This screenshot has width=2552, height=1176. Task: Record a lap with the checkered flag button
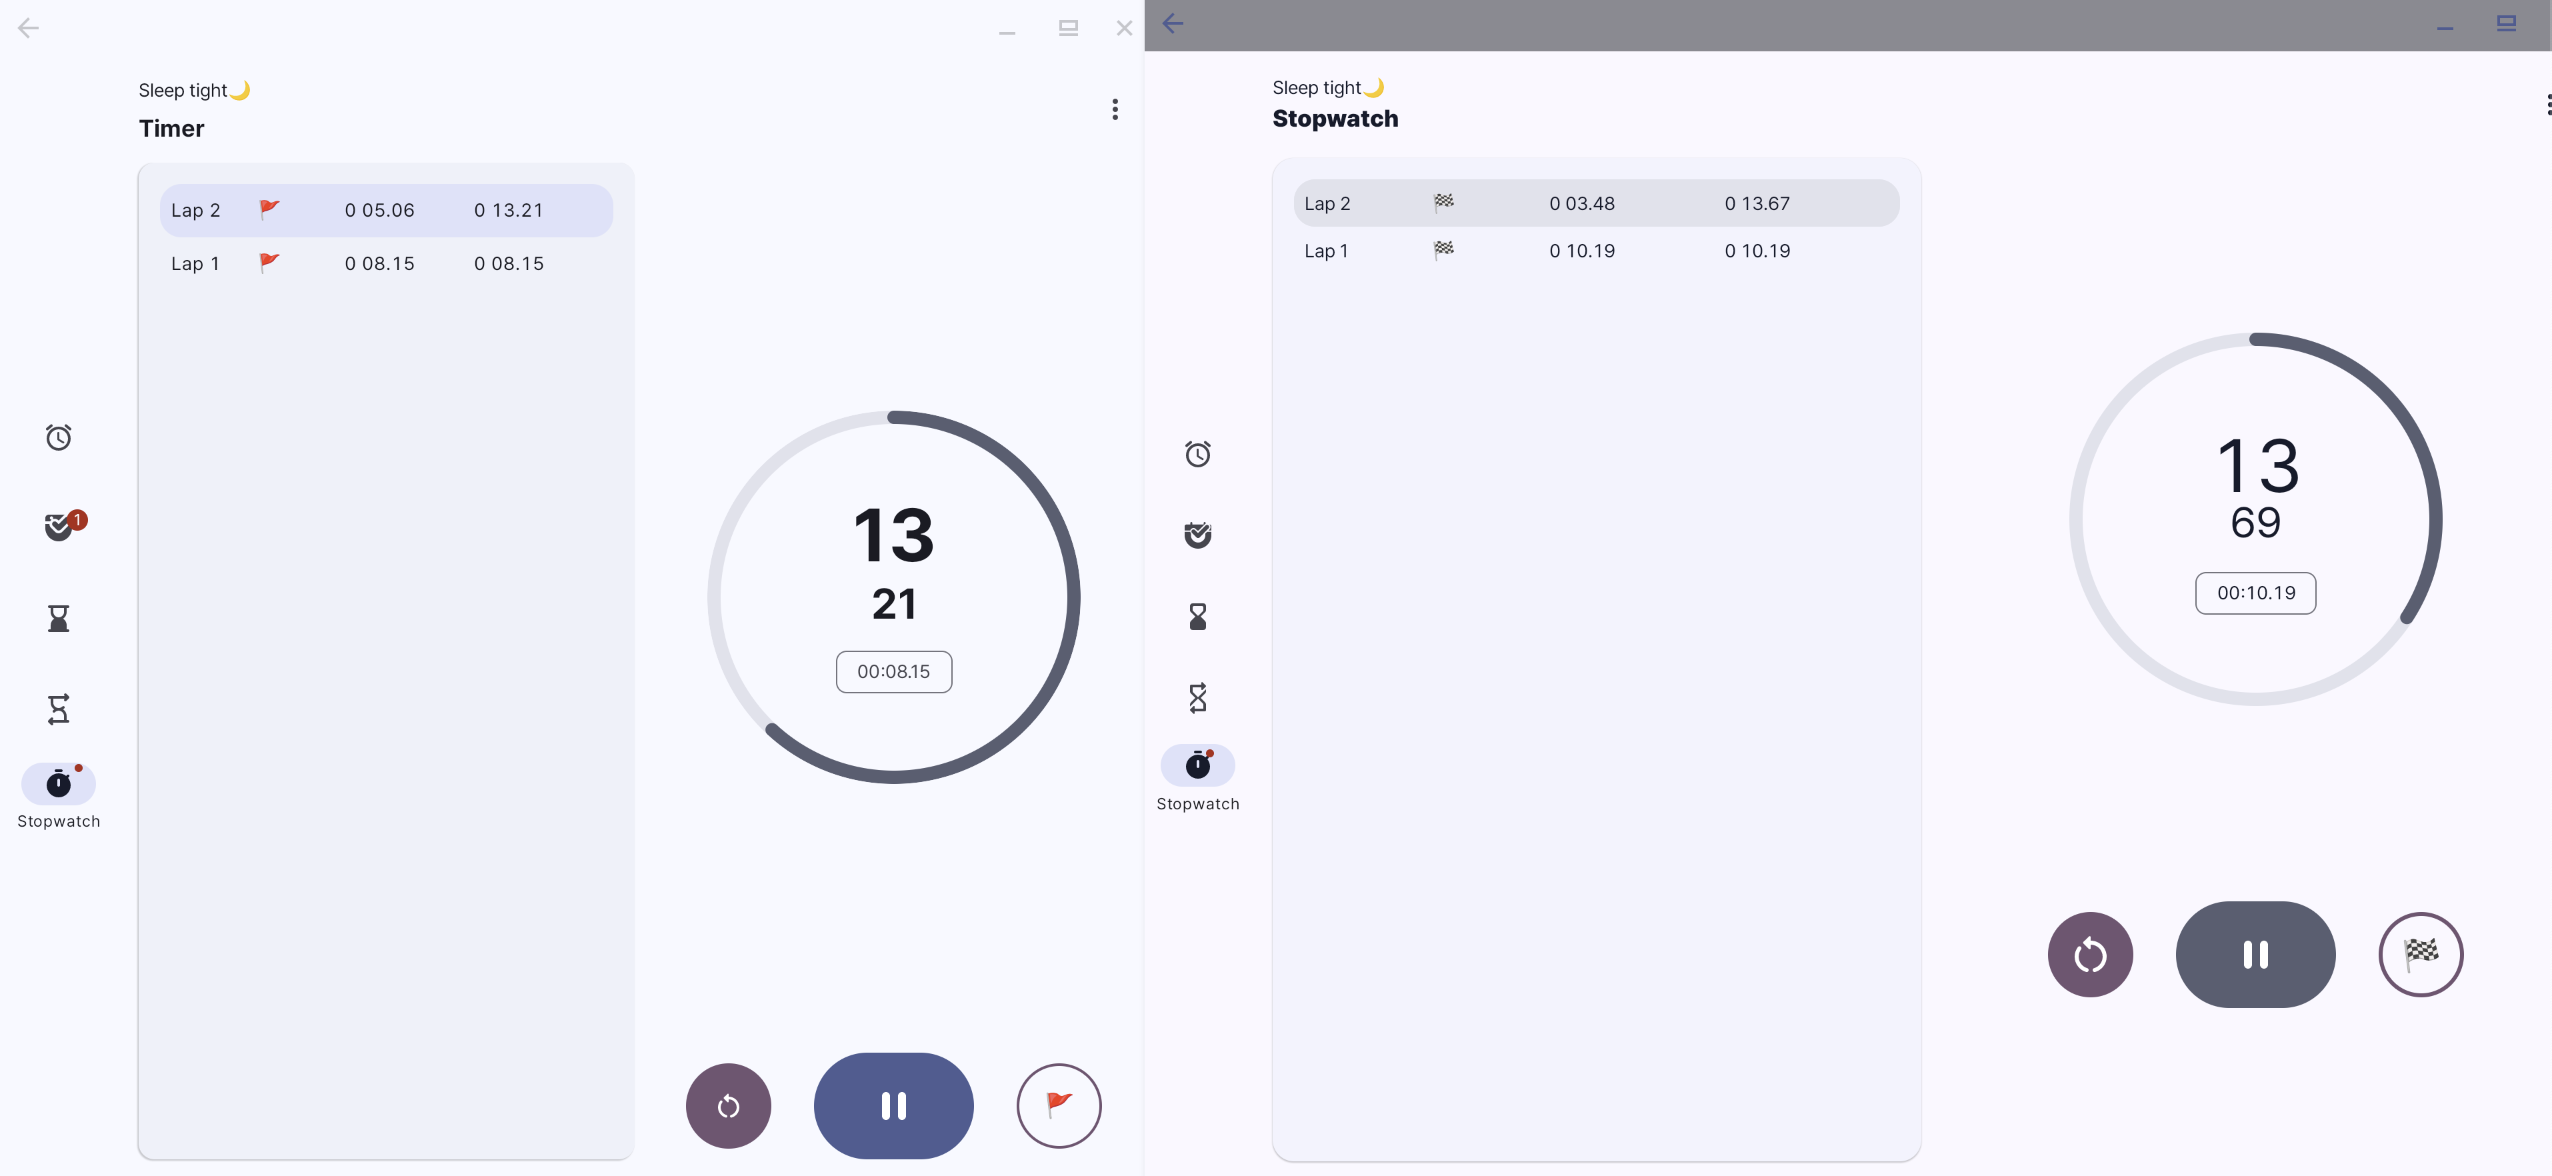(x=2420, y=954)
